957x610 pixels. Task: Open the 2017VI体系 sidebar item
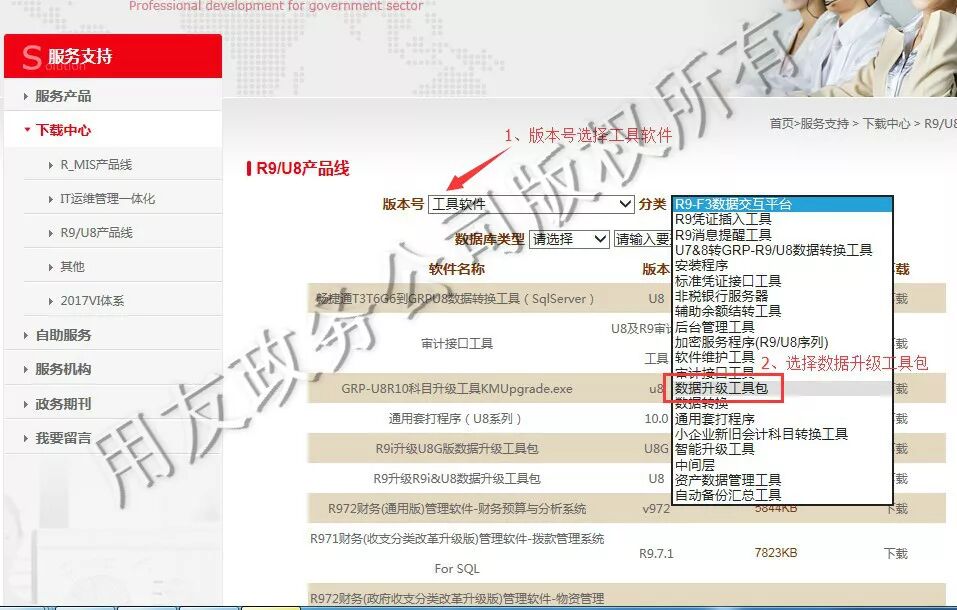[x=92, y=301]
